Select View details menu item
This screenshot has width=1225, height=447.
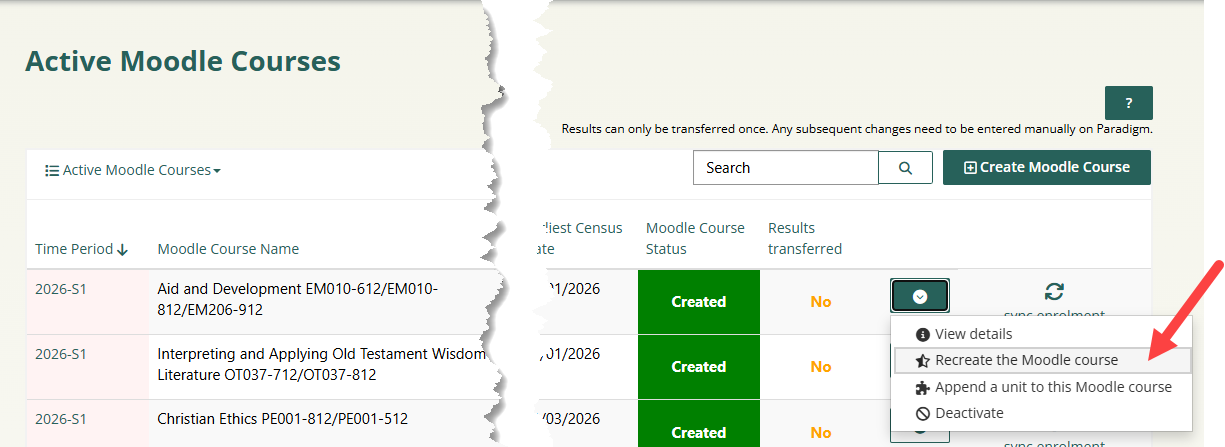(1041, 334)
